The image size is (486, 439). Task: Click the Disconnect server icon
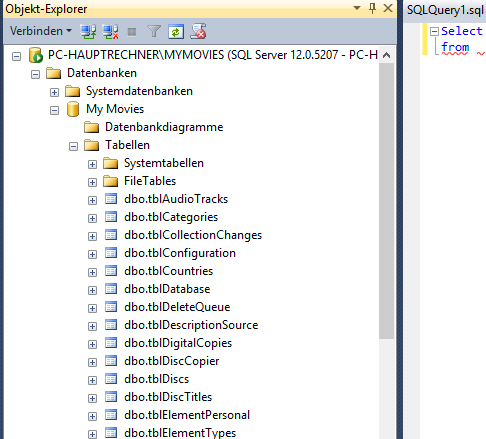point(110,32)
